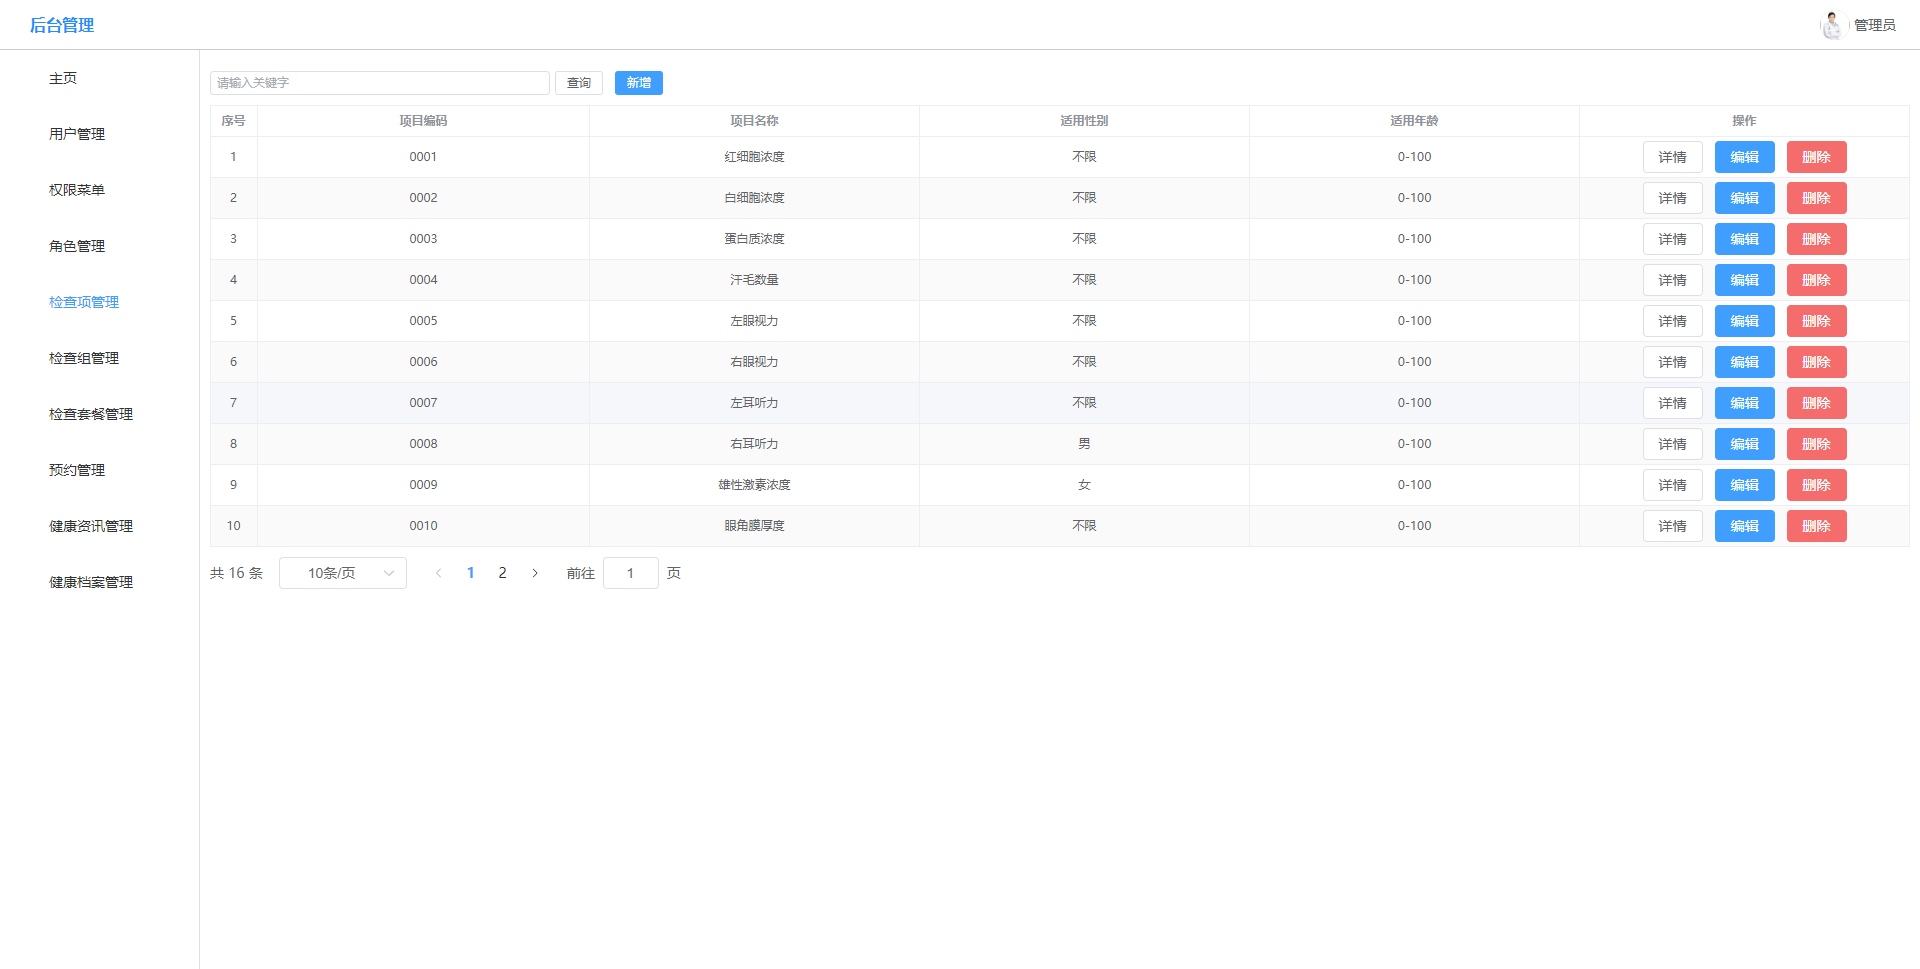The width and height of the screenshot is (1920, 969).
Task: Delete the 蛋白质浓度 item
Action: [x=1816, y=239]
